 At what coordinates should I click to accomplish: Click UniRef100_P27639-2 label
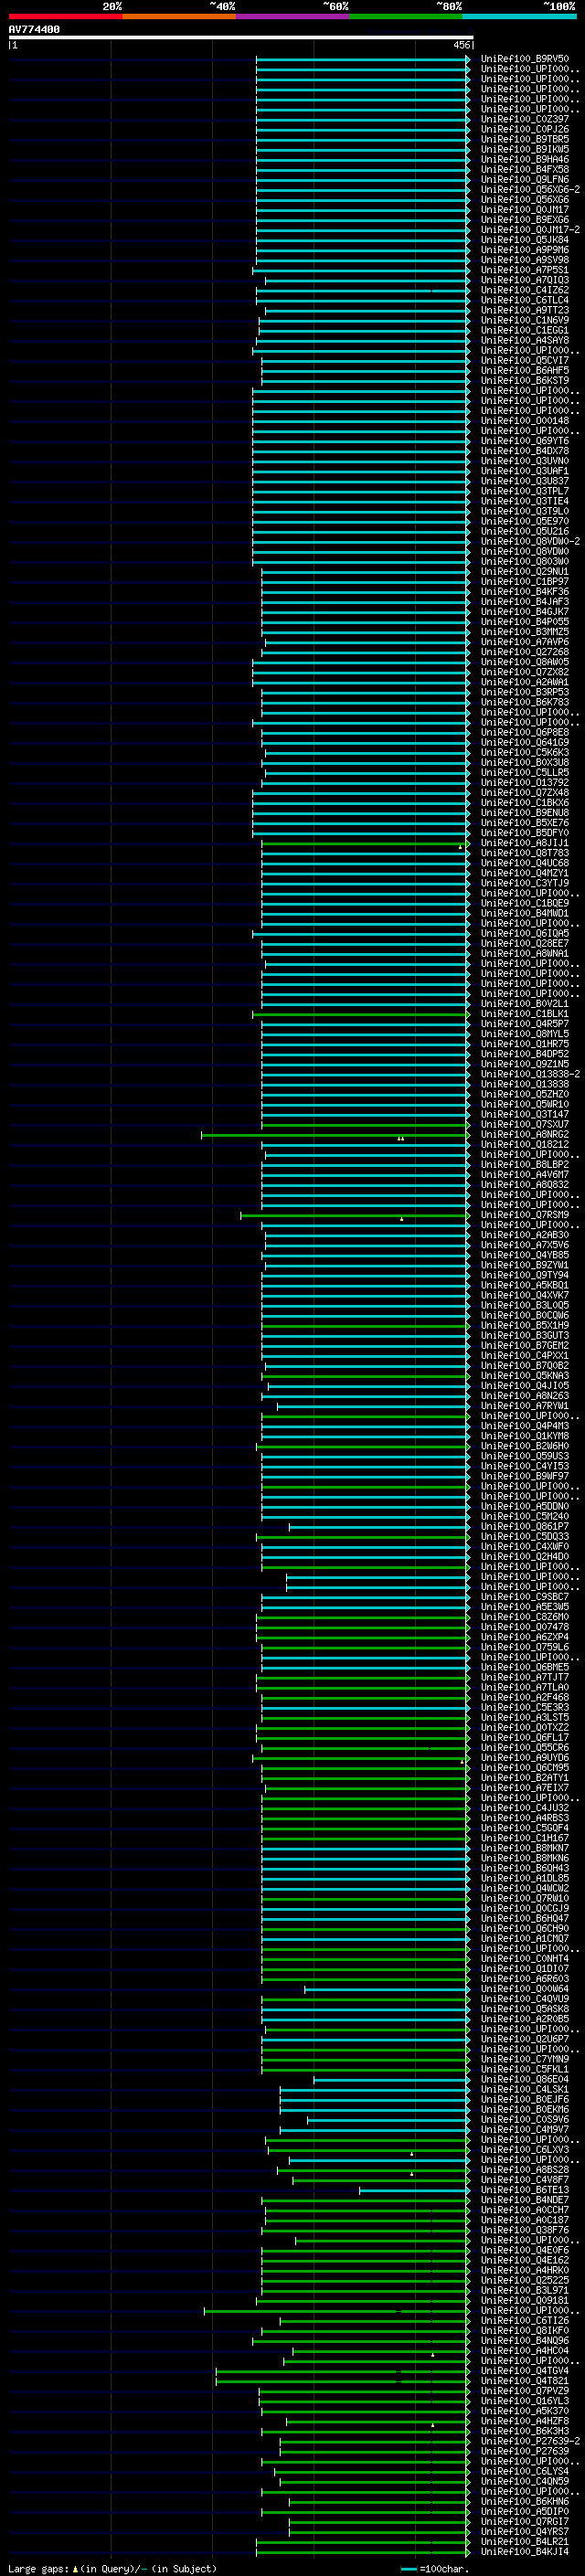[x=530, y=2441]
